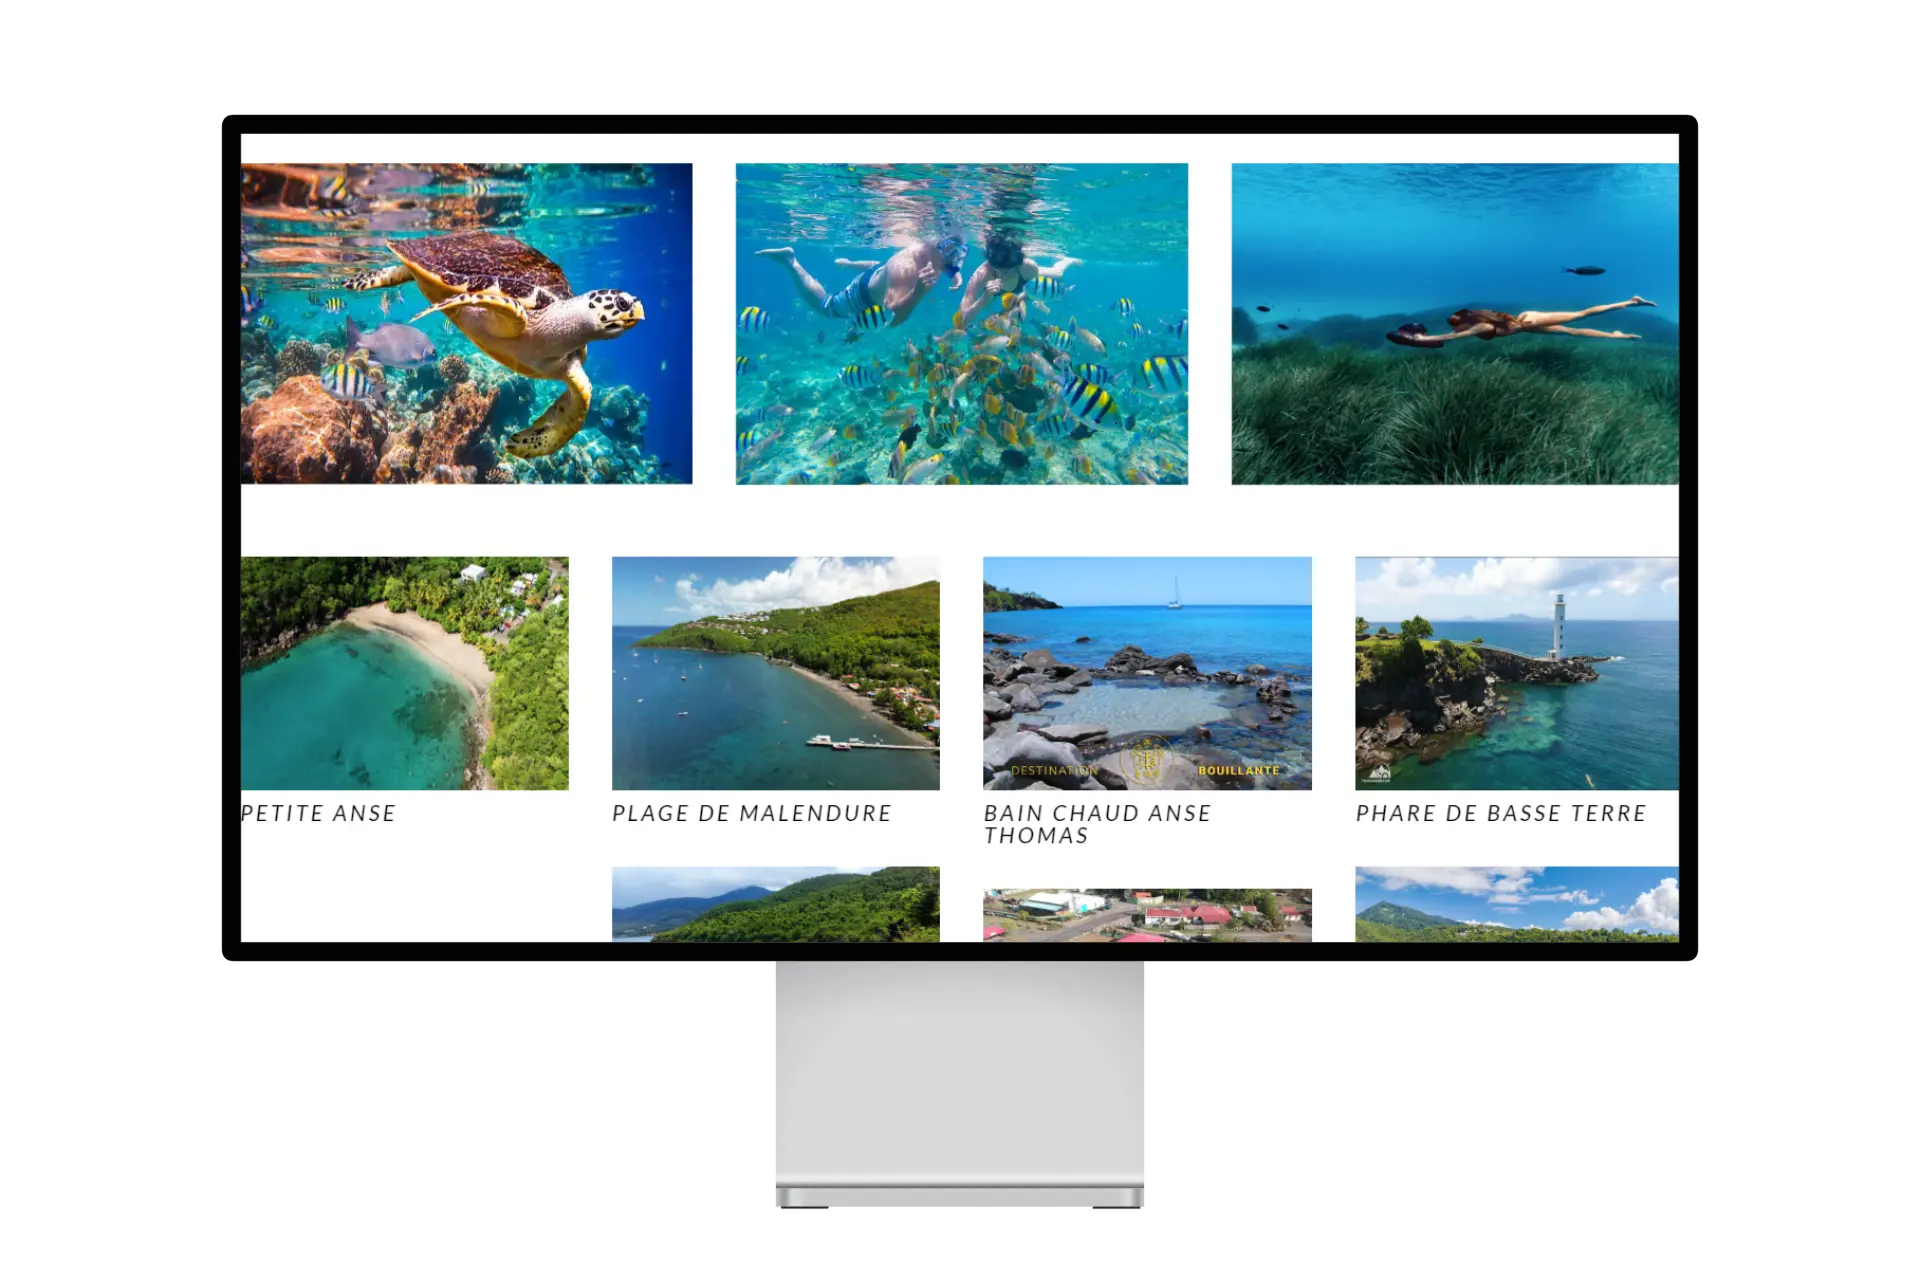Open the swimmer over seagrass photo
Image resolution: width=1920 pixels, height=1280 pixels.
(1455, 323)
